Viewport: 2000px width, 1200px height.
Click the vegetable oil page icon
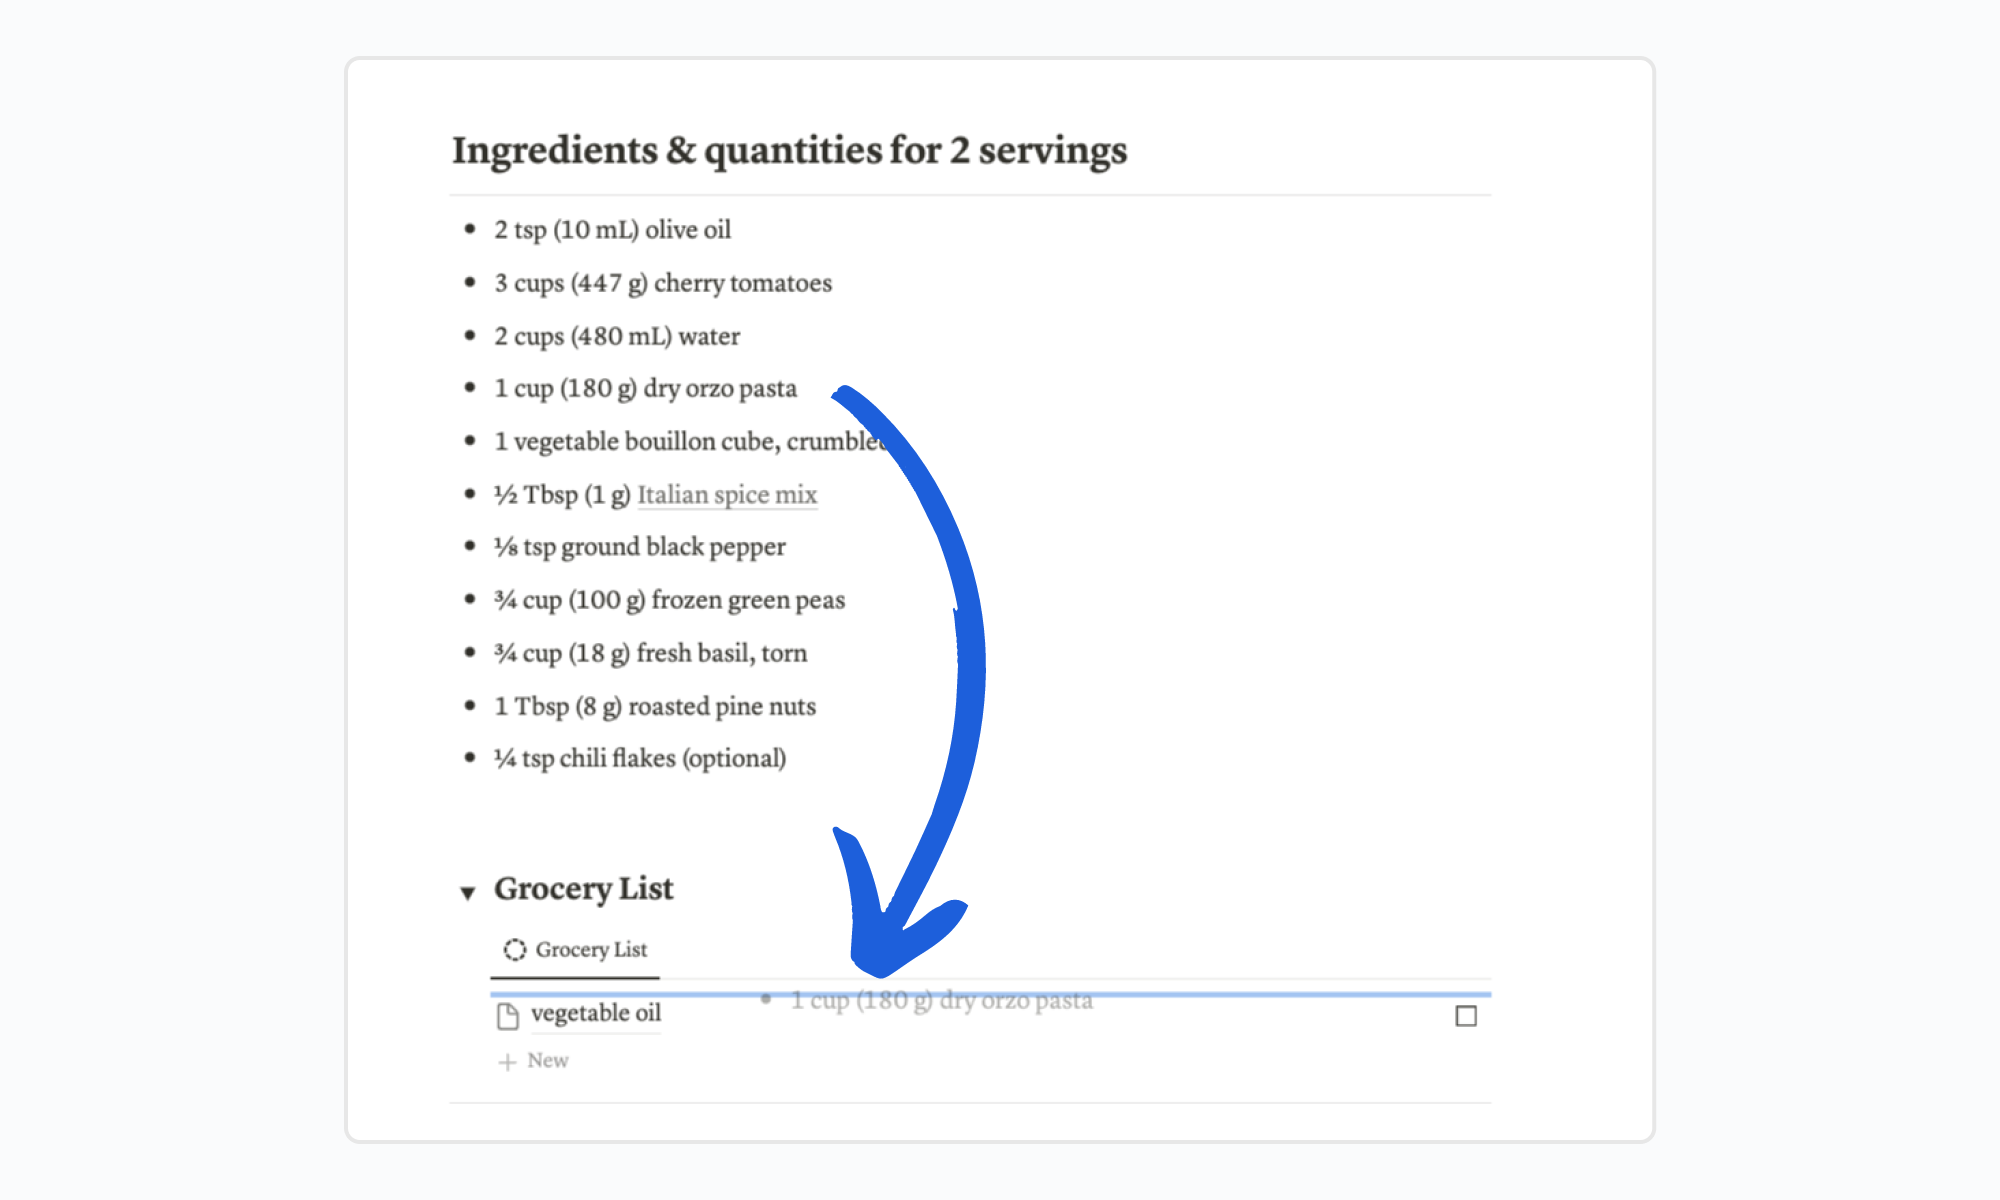tap(508, 1016)
